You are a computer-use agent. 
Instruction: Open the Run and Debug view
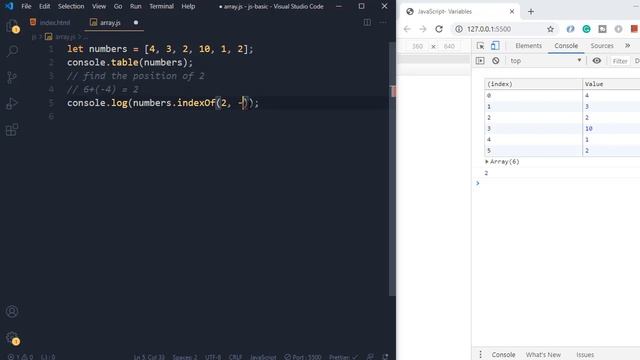[12, 104]
